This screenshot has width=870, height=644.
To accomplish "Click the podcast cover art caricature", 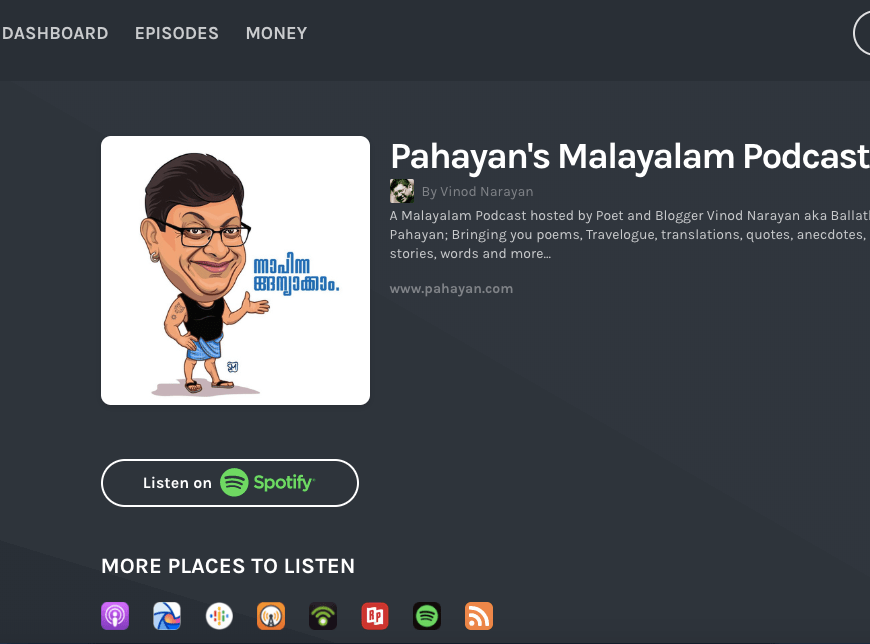I will click(x=235, y=270).
